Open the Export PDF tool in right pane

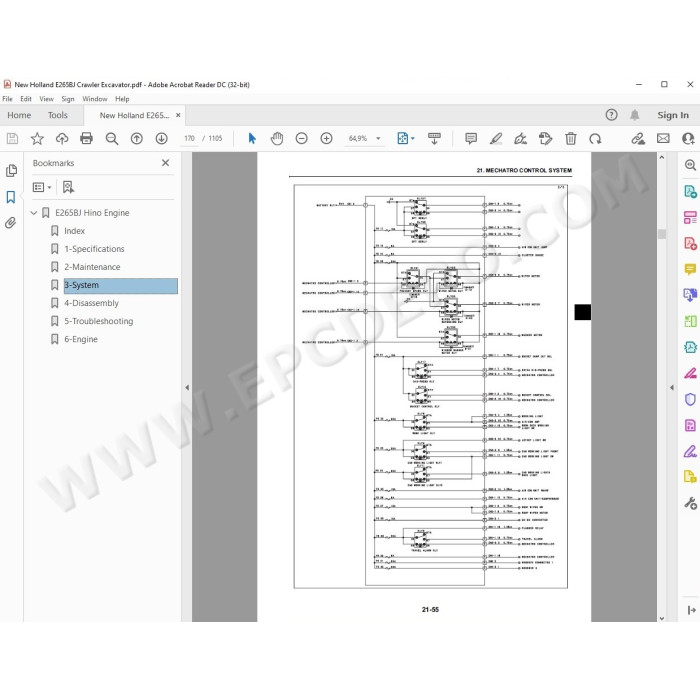pos(690,192)
